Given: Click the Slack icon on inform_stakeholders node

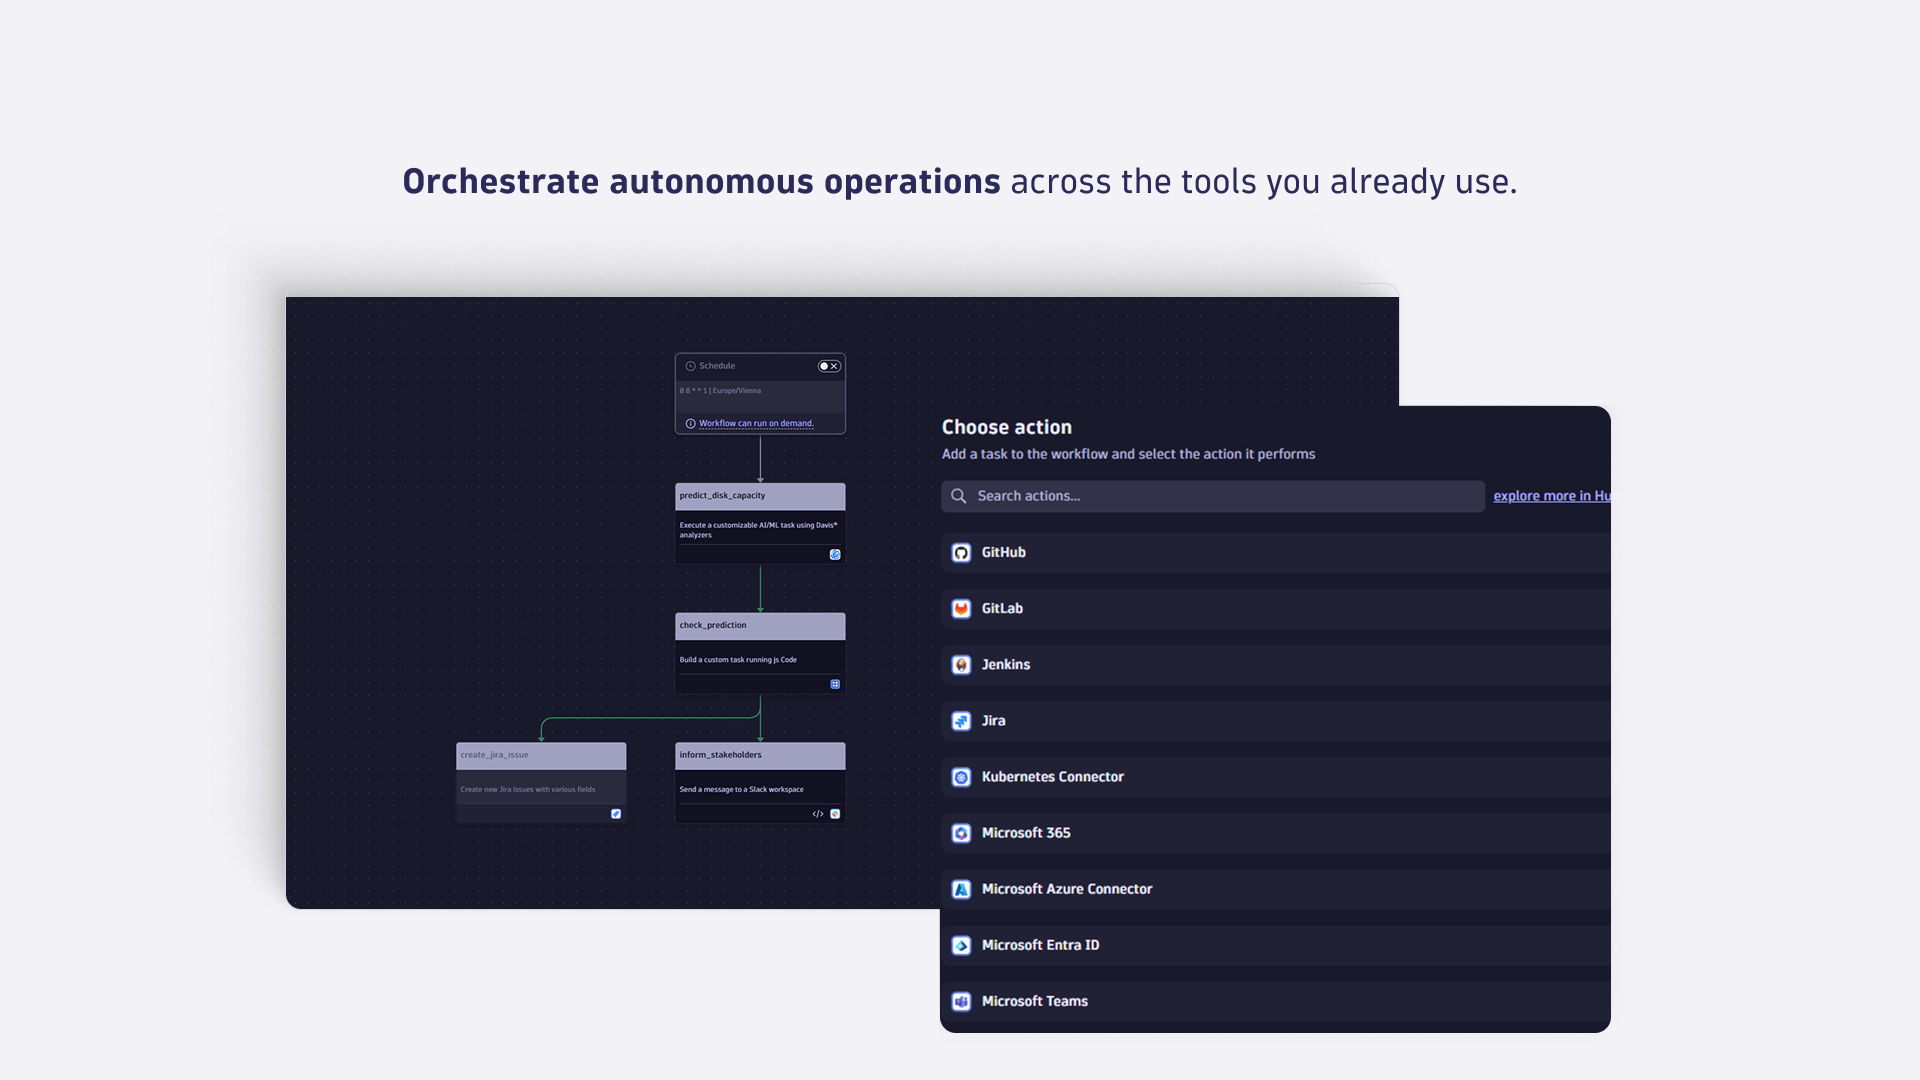Looking at the screenshot, I should pos(836,813).
